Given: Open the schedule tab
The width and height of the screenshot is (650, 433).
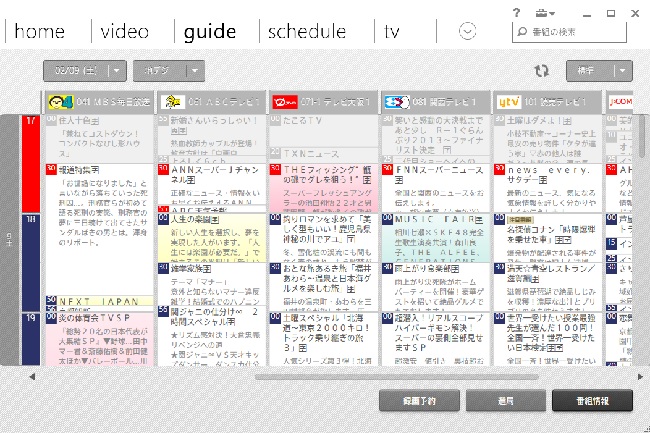Looking at the screenshot, I should (x=307, y=31).
